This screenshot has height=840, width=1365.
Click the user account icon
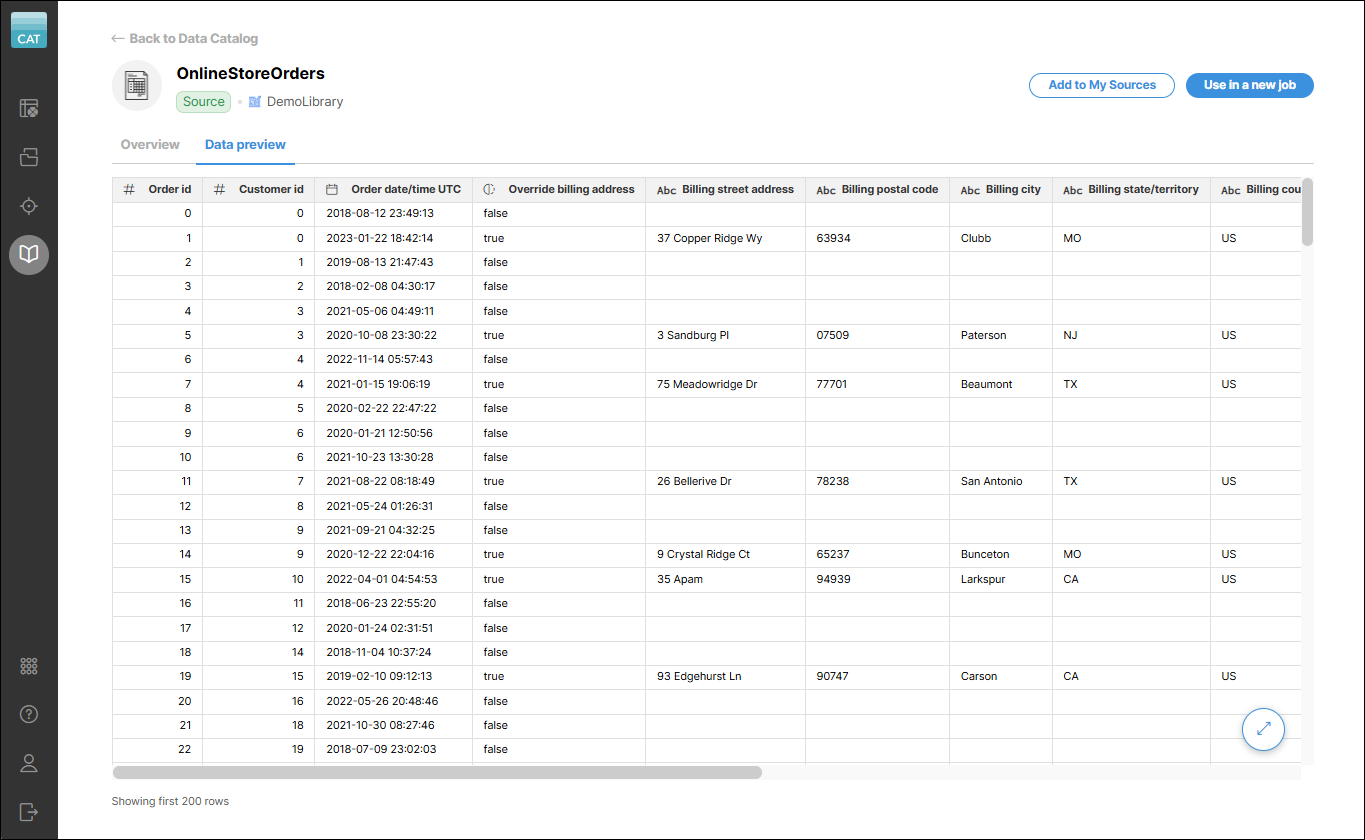pos(28,763)
